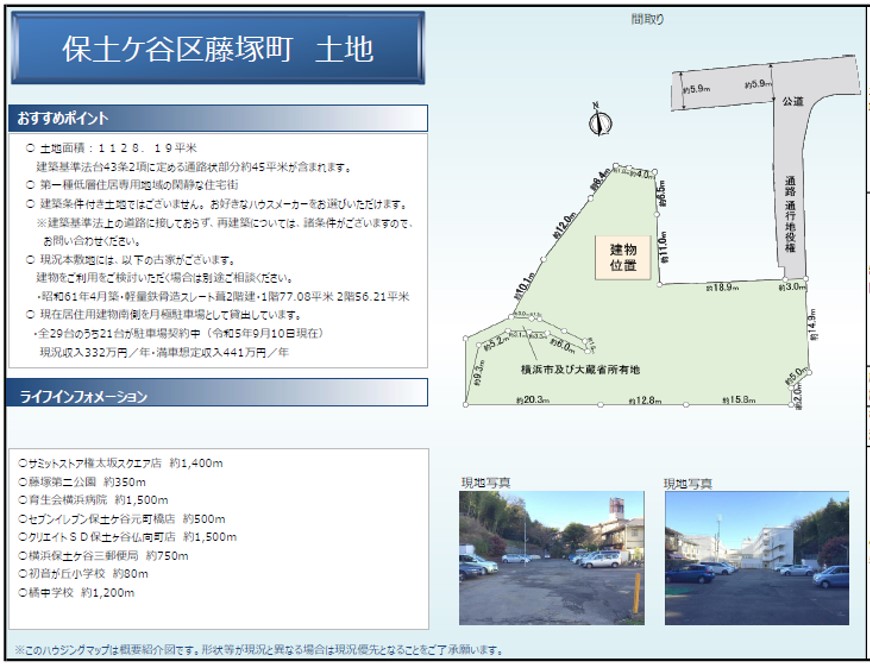Click the bullet circle beside 第一種低層住居専用地域

click(30, 186)
